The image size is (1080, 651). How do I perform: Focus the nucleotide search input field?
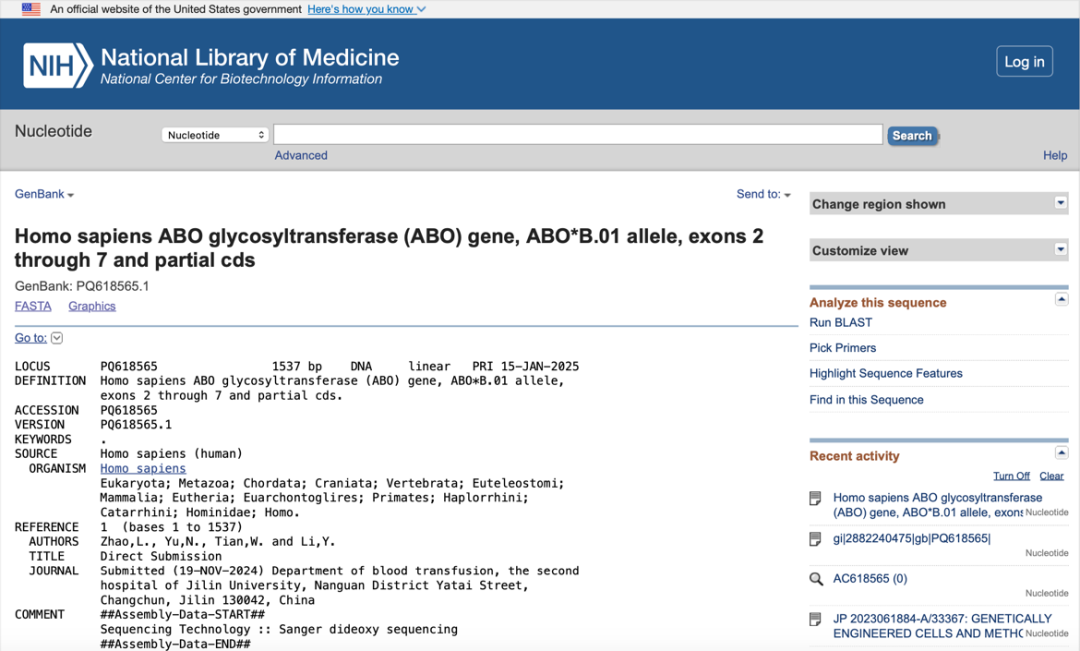578,134
